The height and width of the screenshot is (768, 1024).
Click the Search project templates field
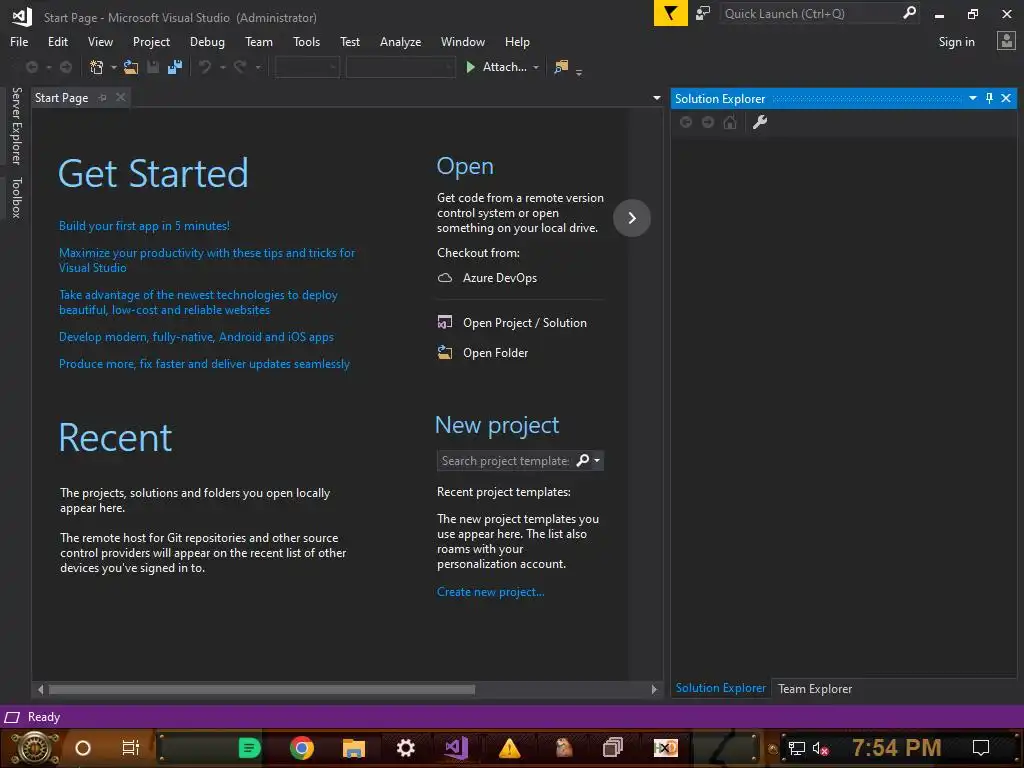[x=506, y=460]
